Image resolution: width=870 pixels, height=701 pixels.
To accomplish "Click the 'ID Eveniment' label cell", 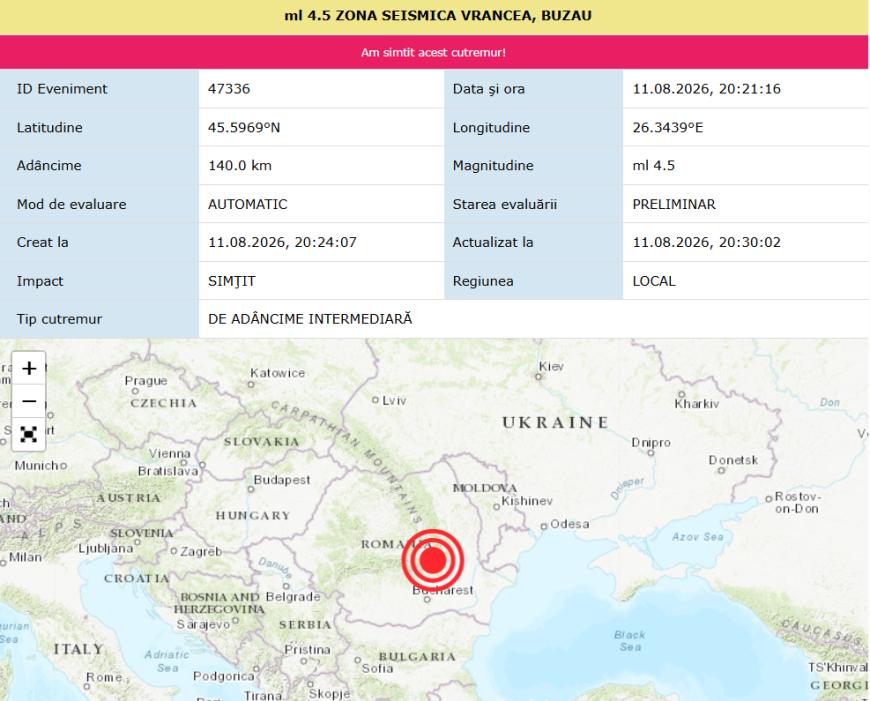I will click(x=99, y=89).
